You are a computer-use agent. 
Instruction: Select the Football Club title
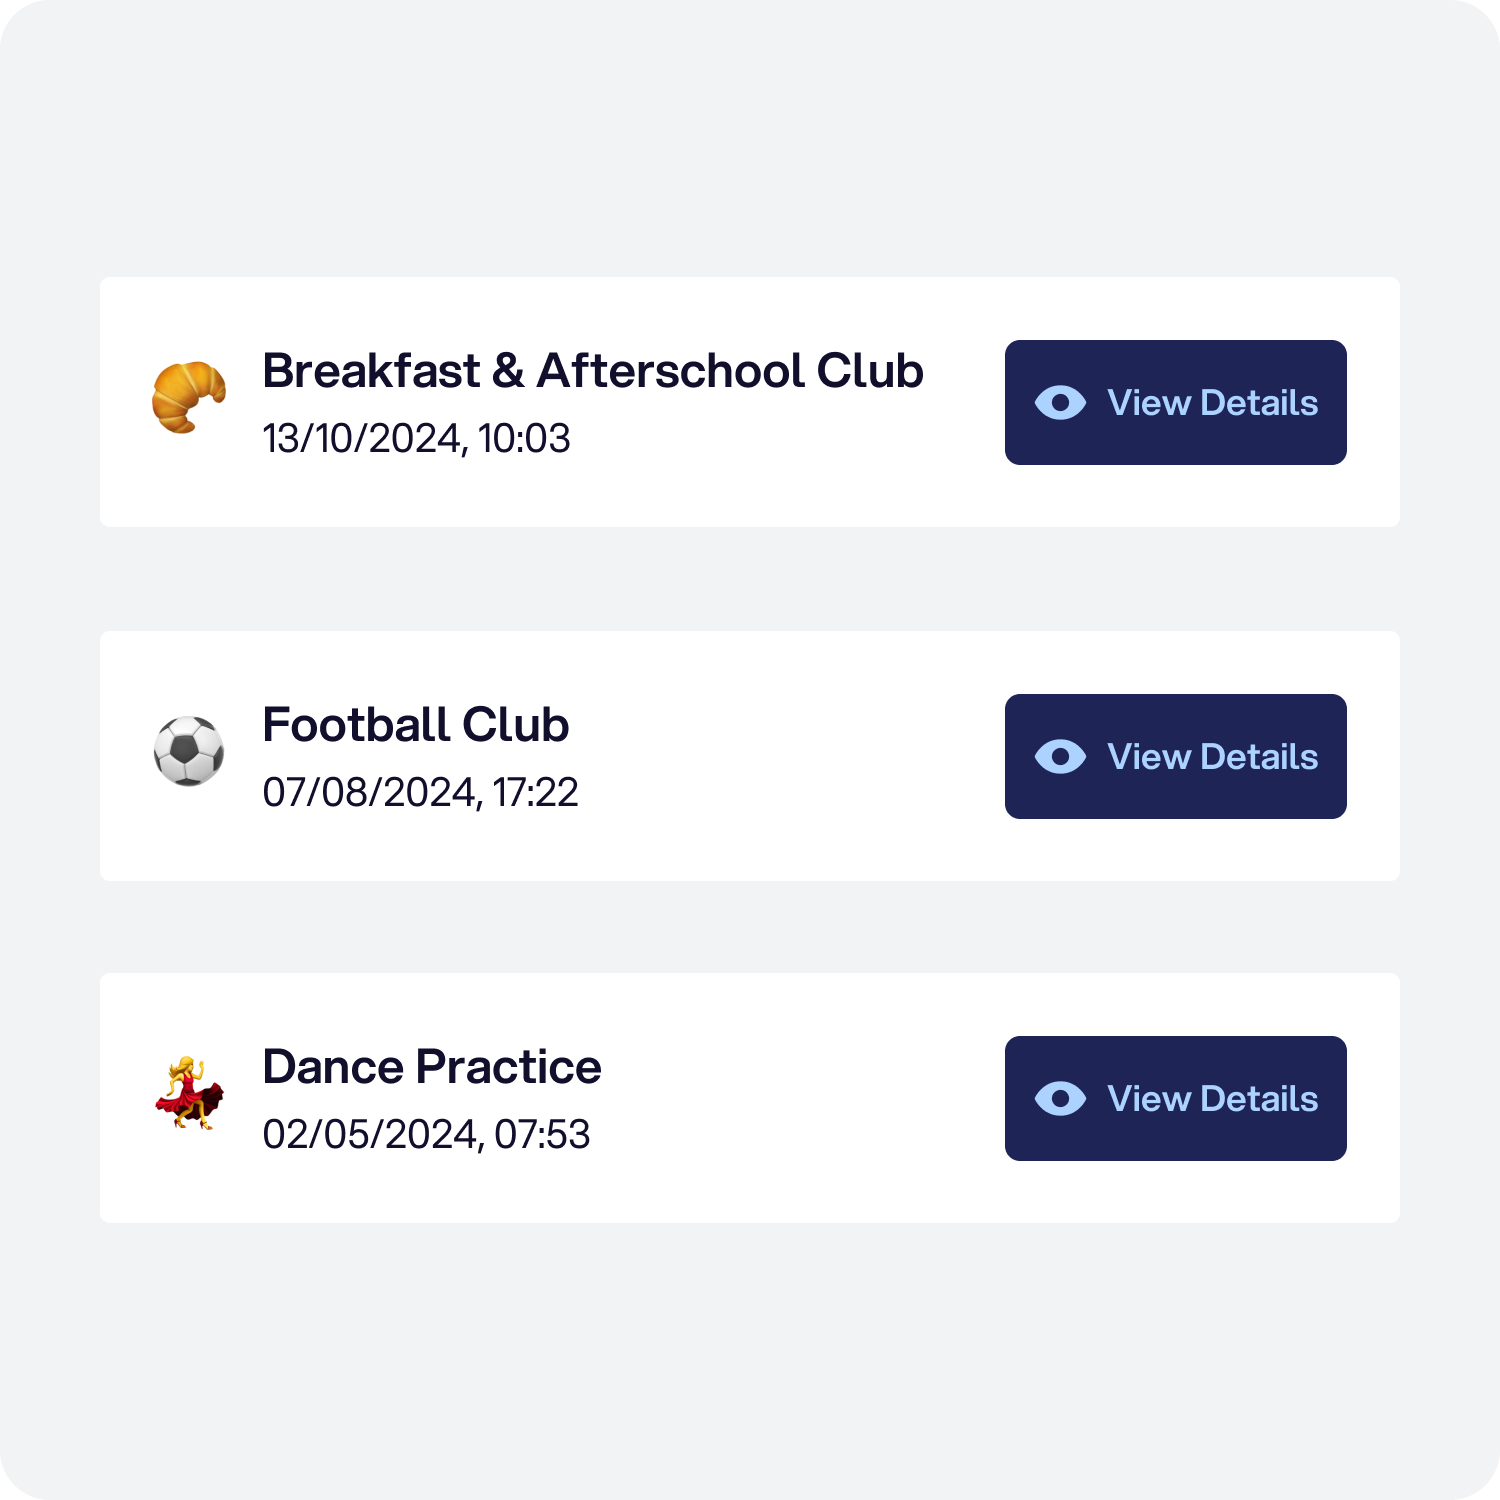(x=416, y=725)
